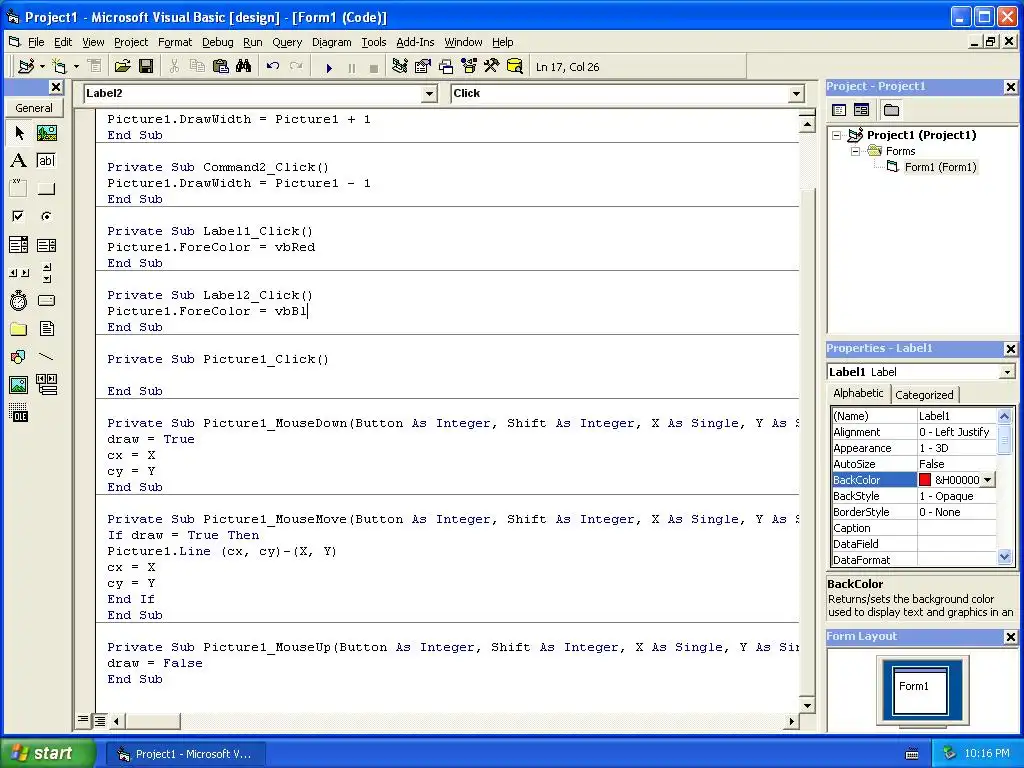Open the File menu

[36, 42]
